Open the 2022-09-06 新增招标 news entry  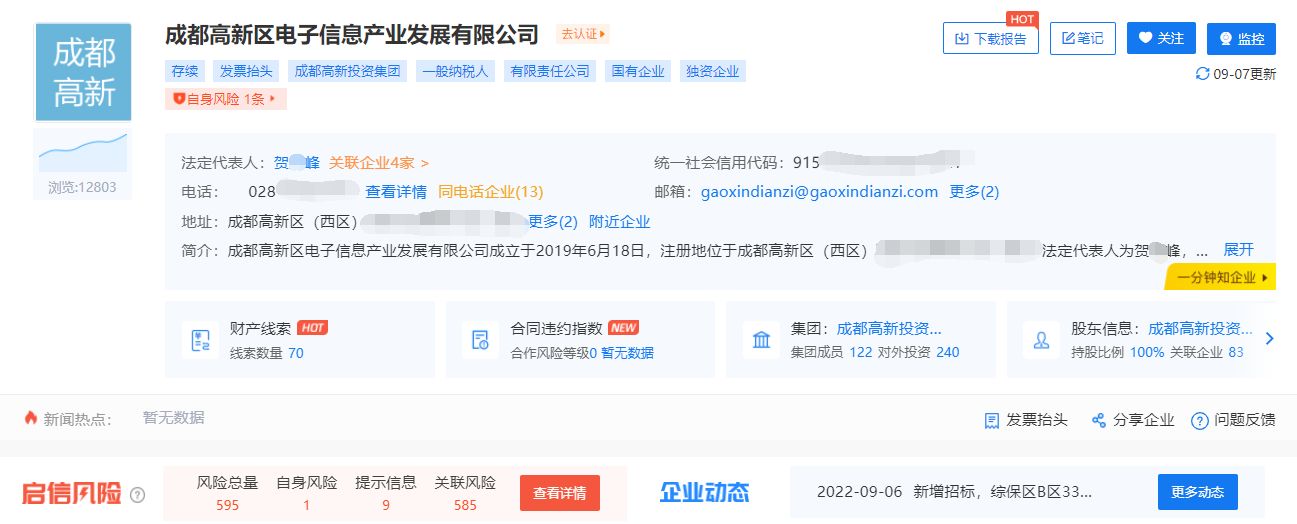point(954,492)
